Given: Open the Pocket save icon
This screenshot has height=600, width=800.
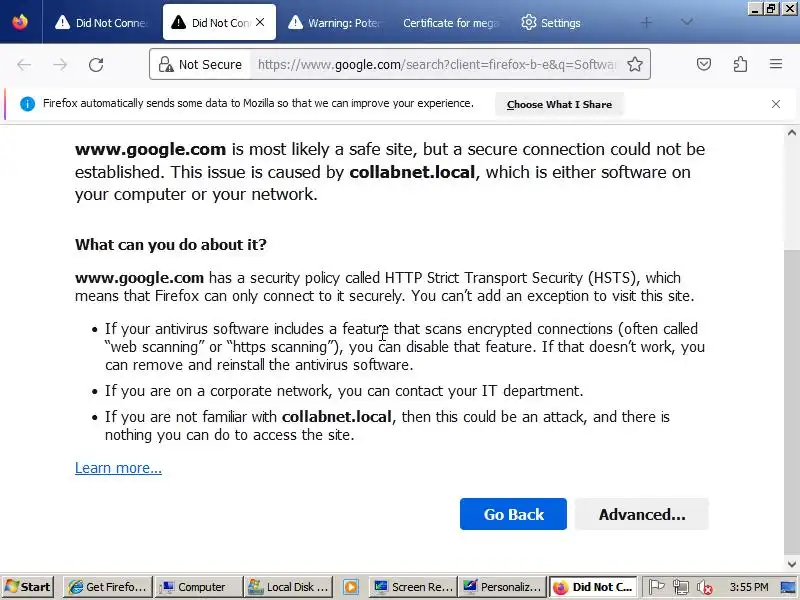Looking at the screenshot, I should point(704,64).
